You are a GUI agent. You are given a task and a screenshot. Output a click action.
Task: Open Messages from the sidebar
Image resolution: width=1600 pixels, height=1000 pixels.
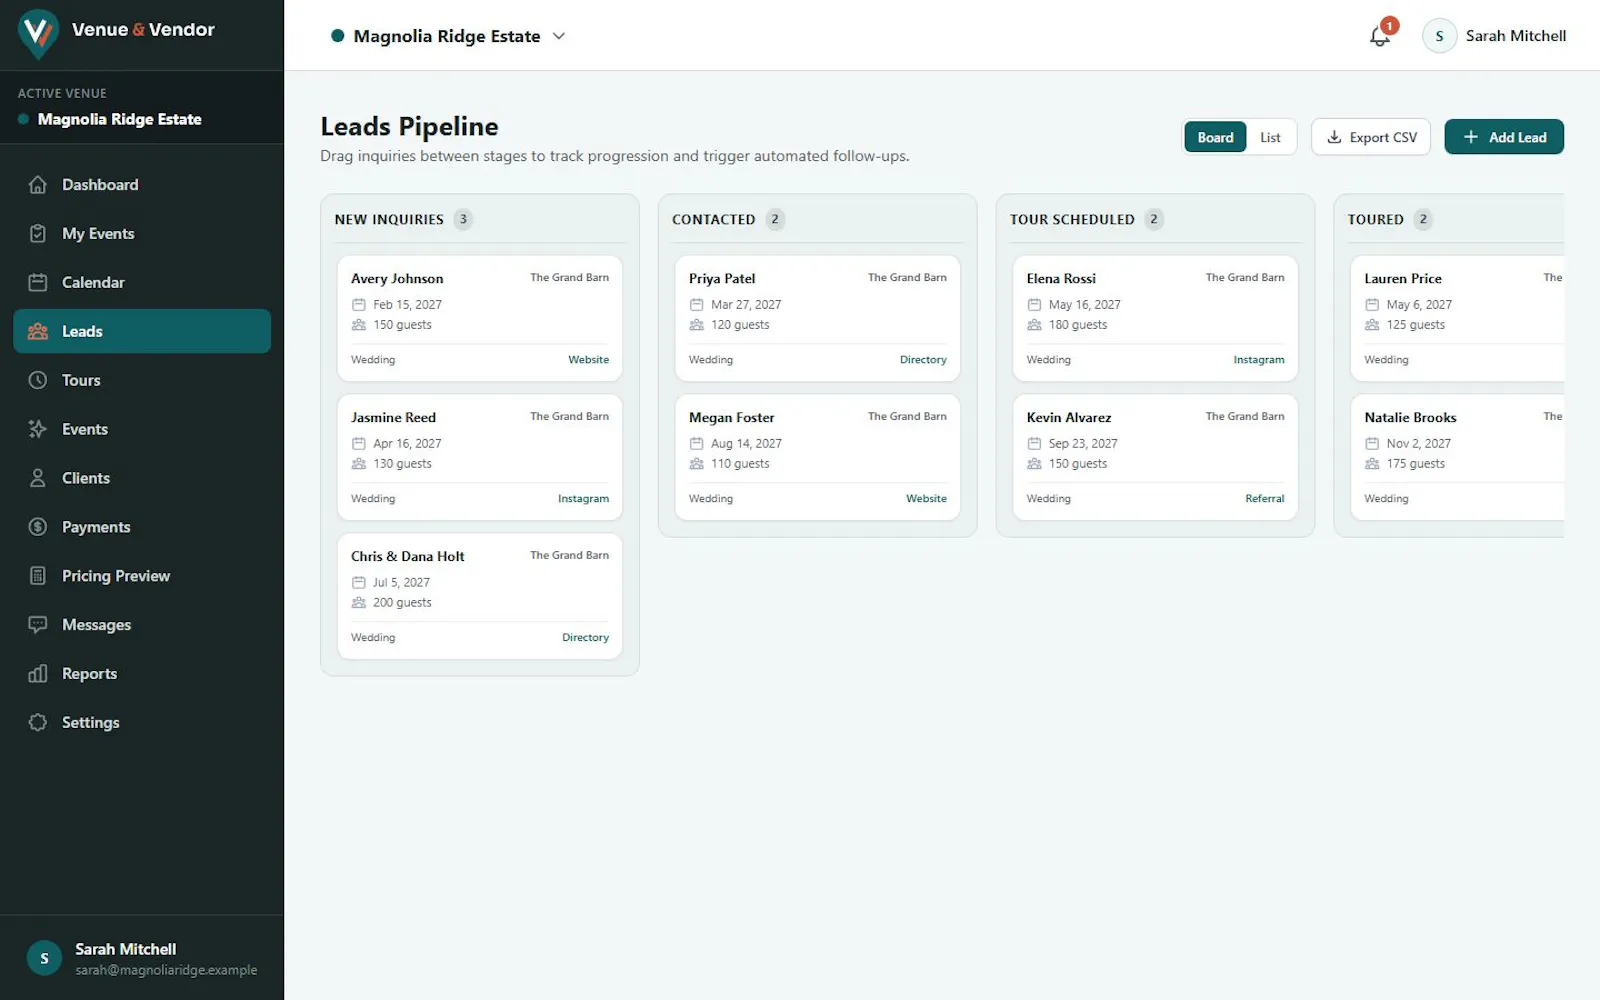point(142,626)
